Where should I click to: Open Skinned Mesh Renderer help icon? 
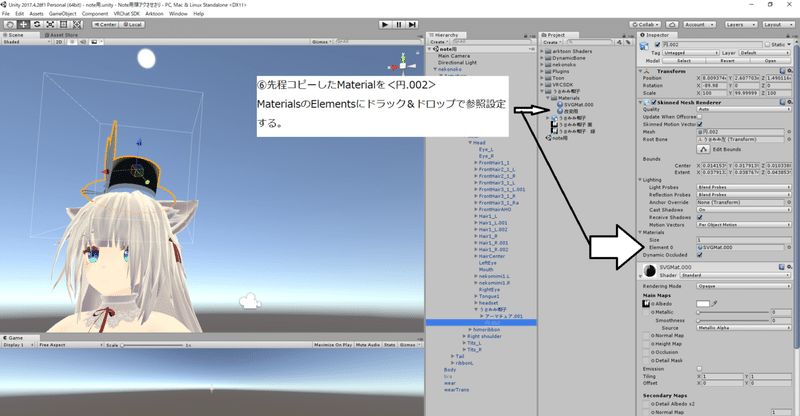[x=782, y=102]
